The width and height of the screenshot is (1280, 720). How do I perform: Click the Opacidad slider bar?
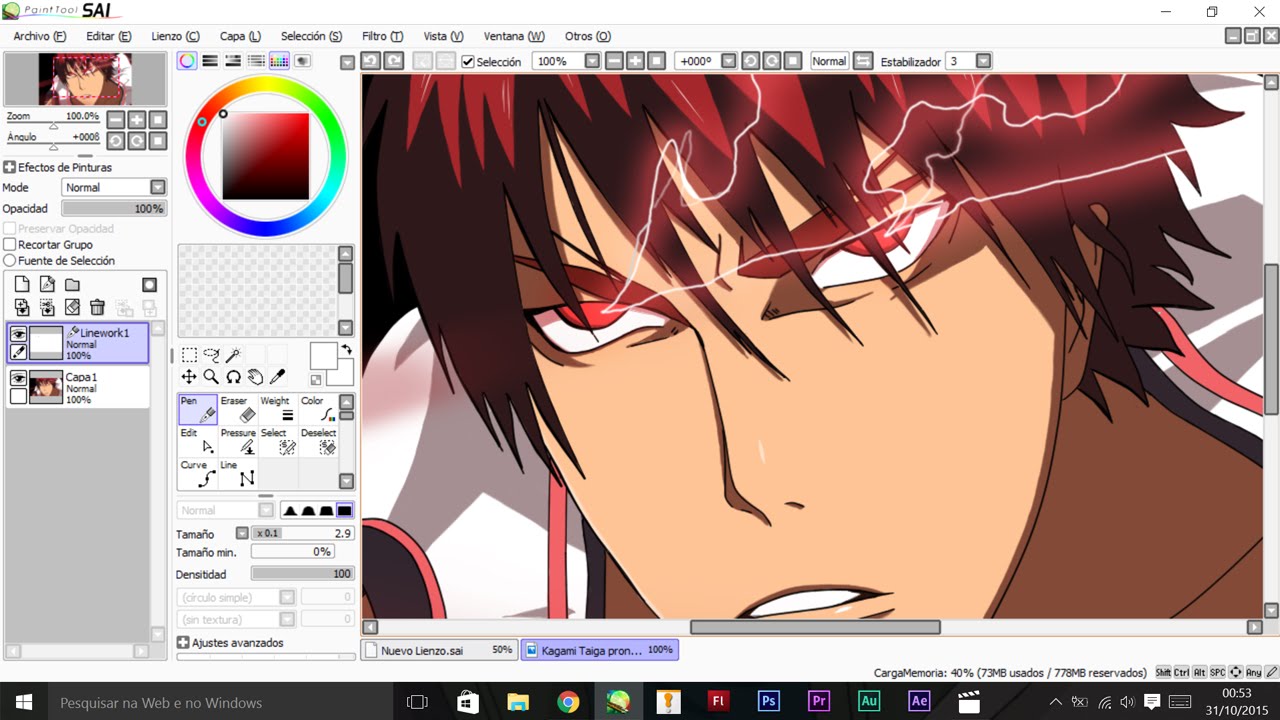pyautogui.click(x=113, y=209)
